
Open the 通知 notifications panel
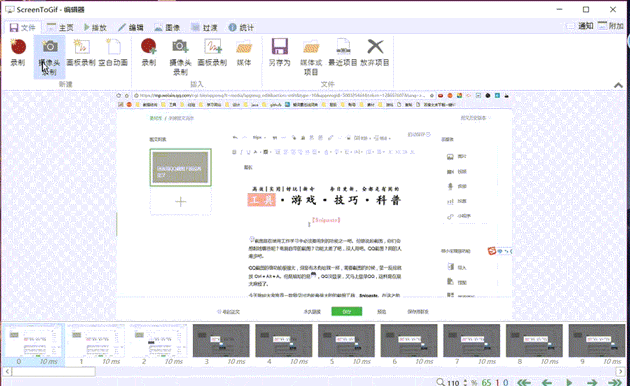(580, 26)
